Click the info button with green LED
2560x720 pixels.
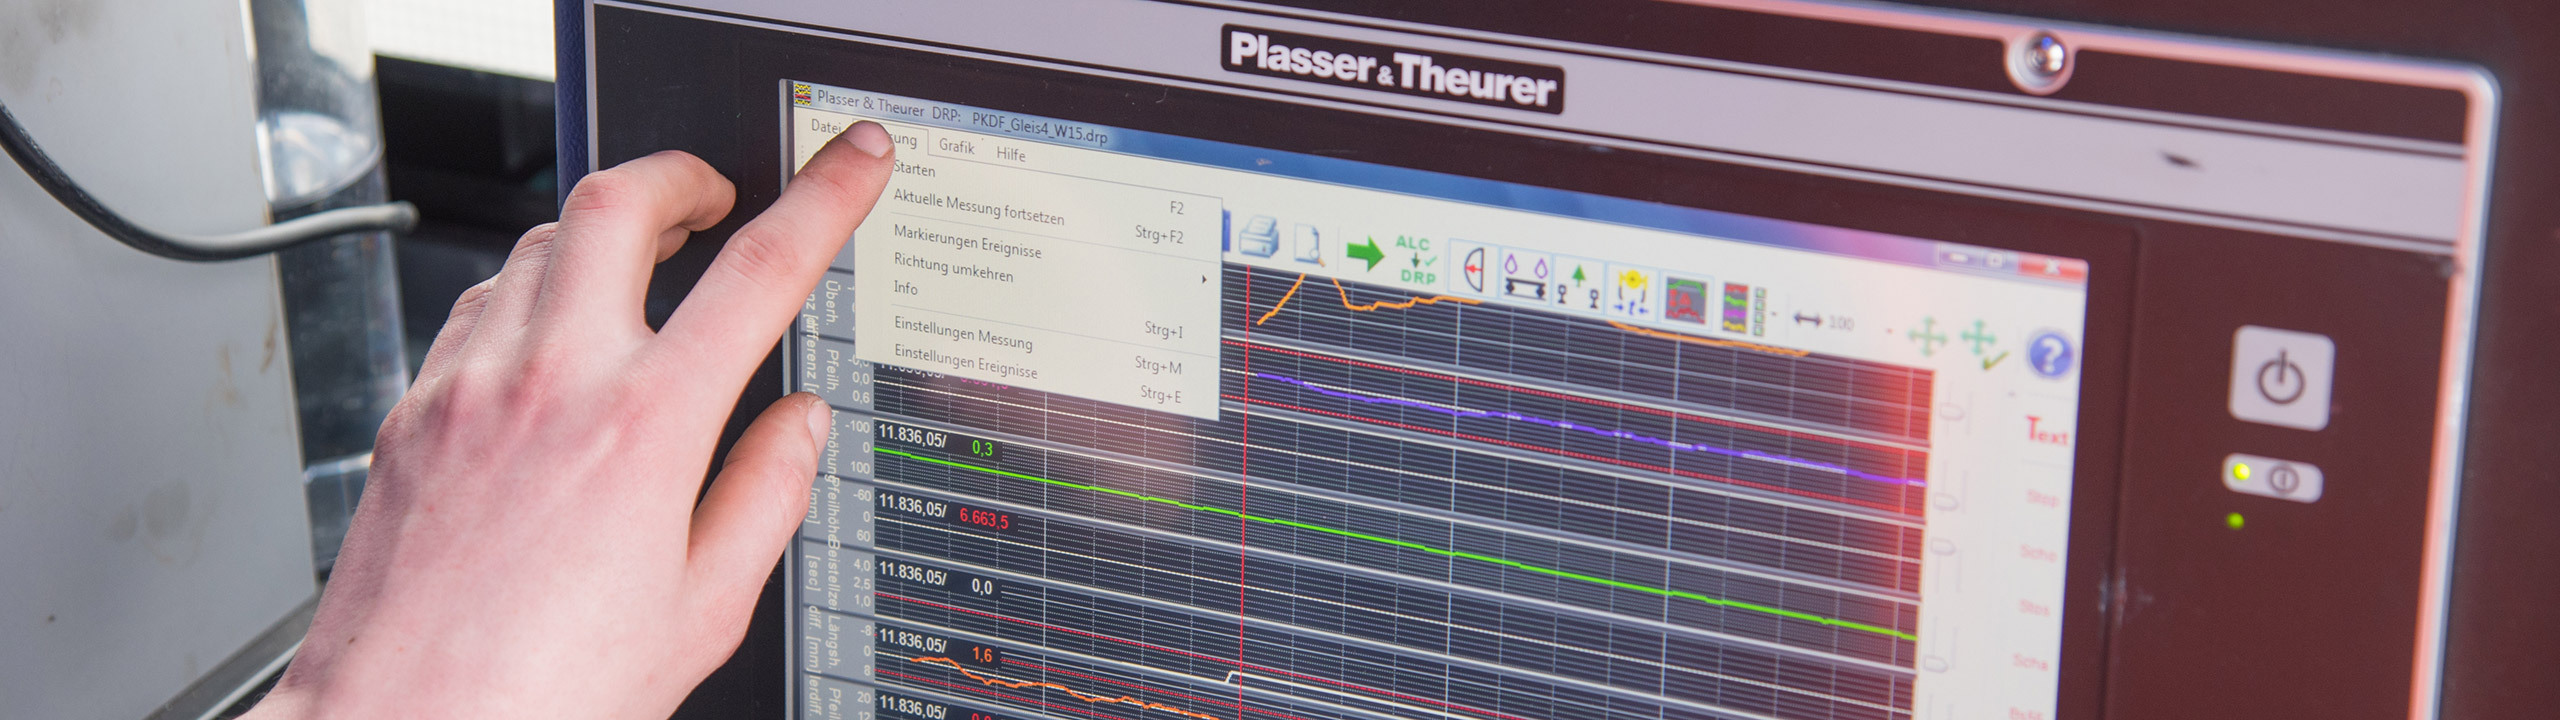click(x=2271, y=476)
